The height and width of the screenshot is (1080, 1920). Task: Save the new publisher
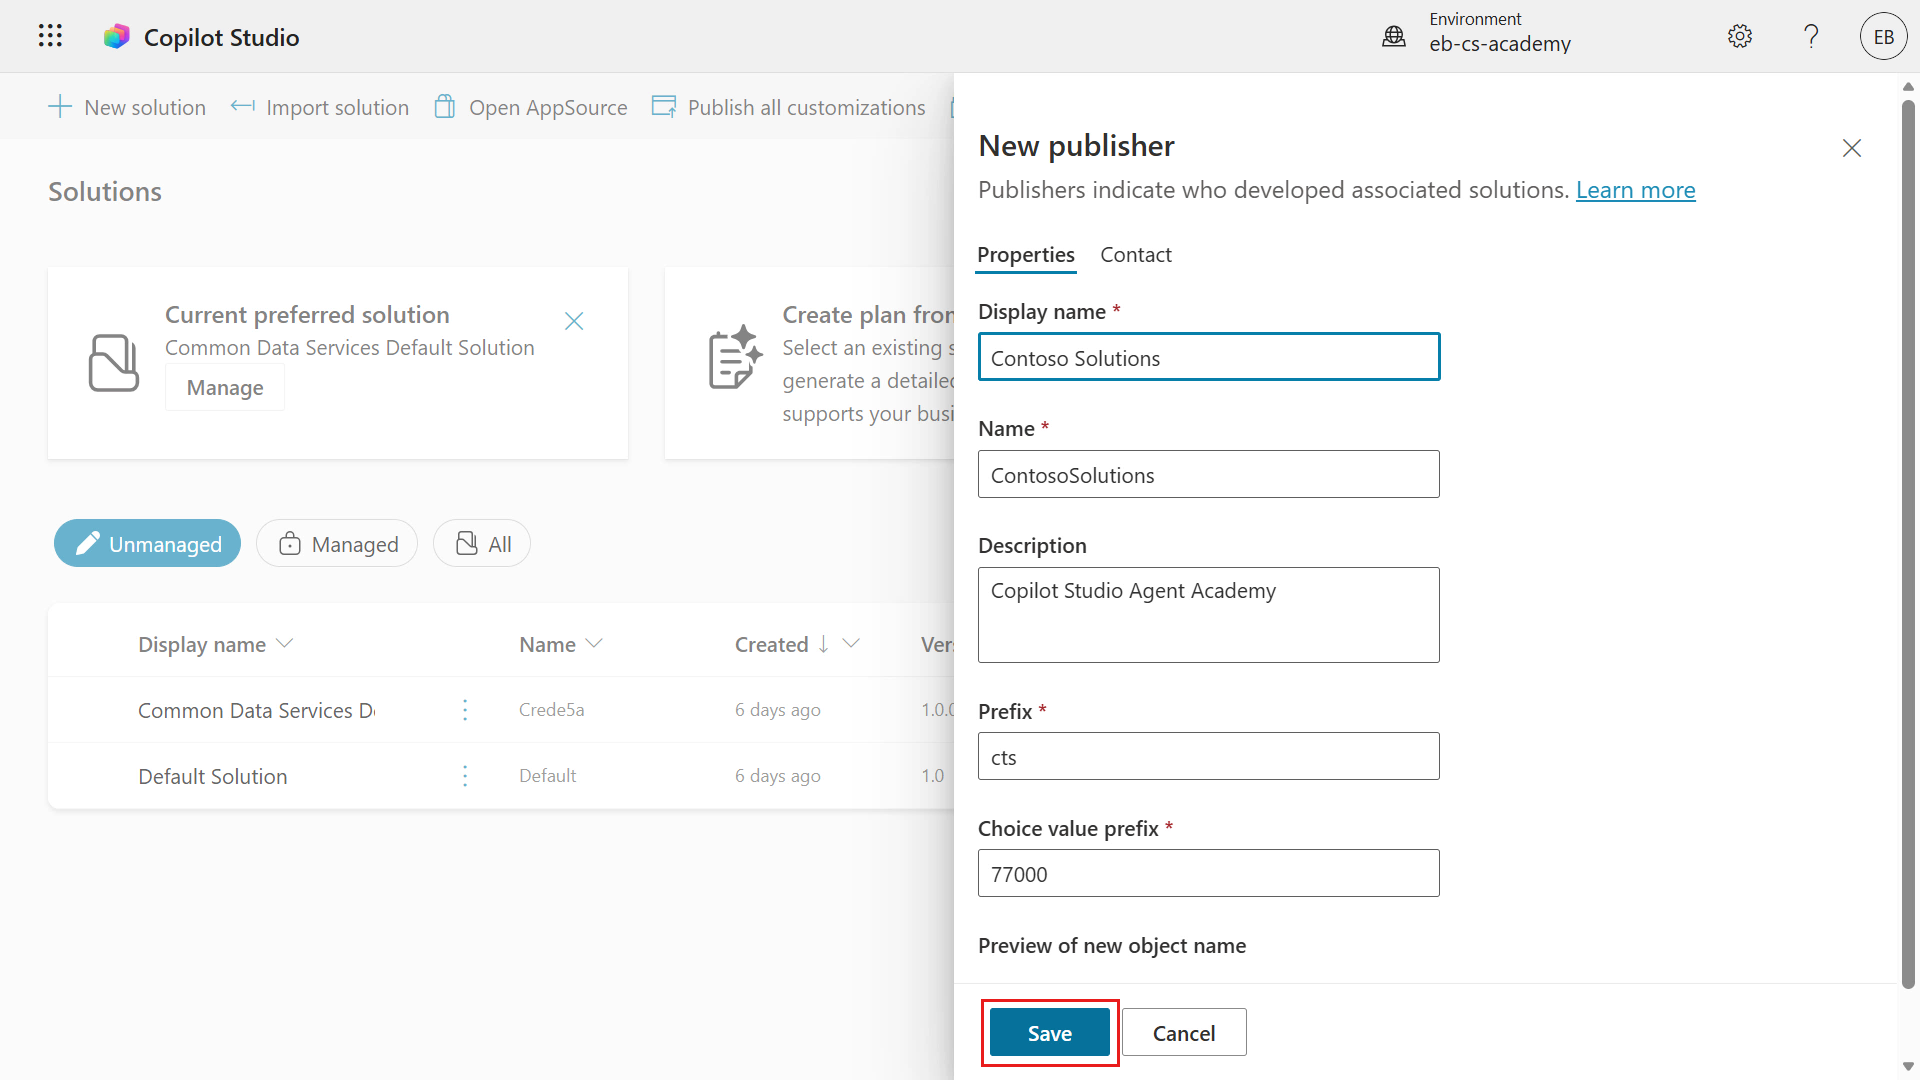[1050, 1033]
